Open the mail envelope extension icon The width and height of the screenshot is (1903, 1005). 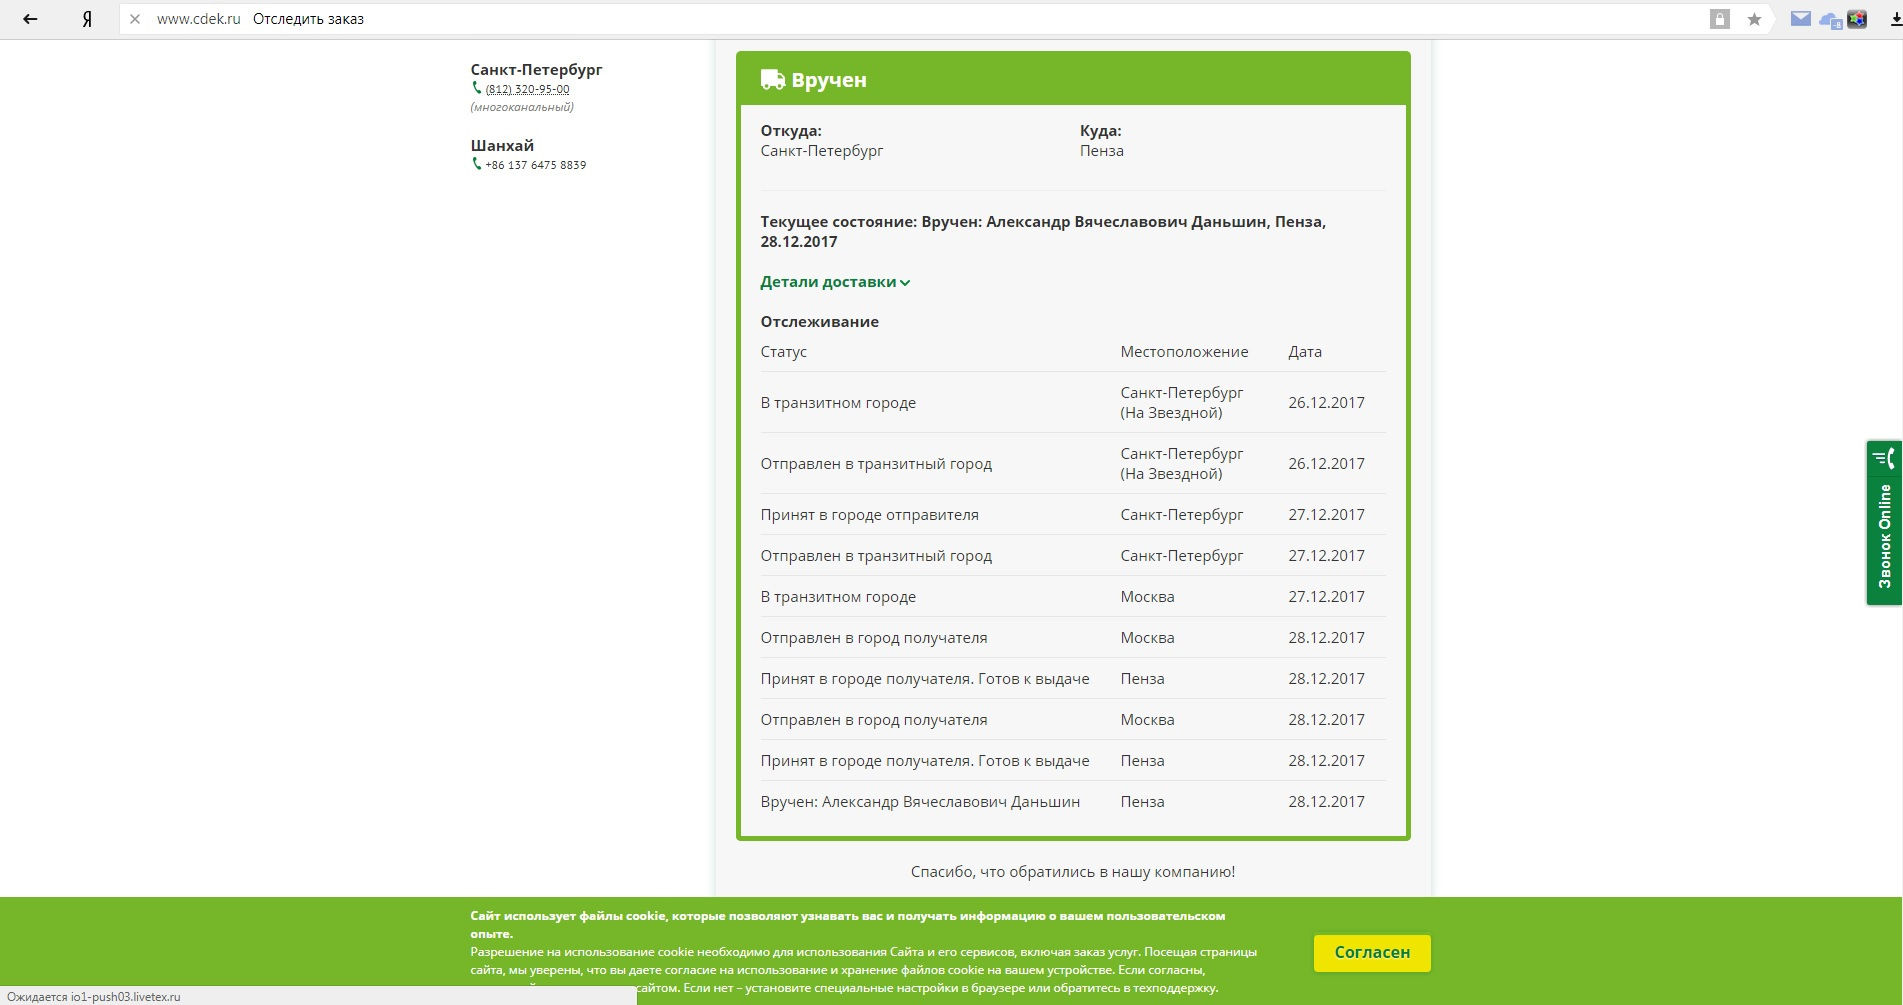click(x=1801, y=18)
